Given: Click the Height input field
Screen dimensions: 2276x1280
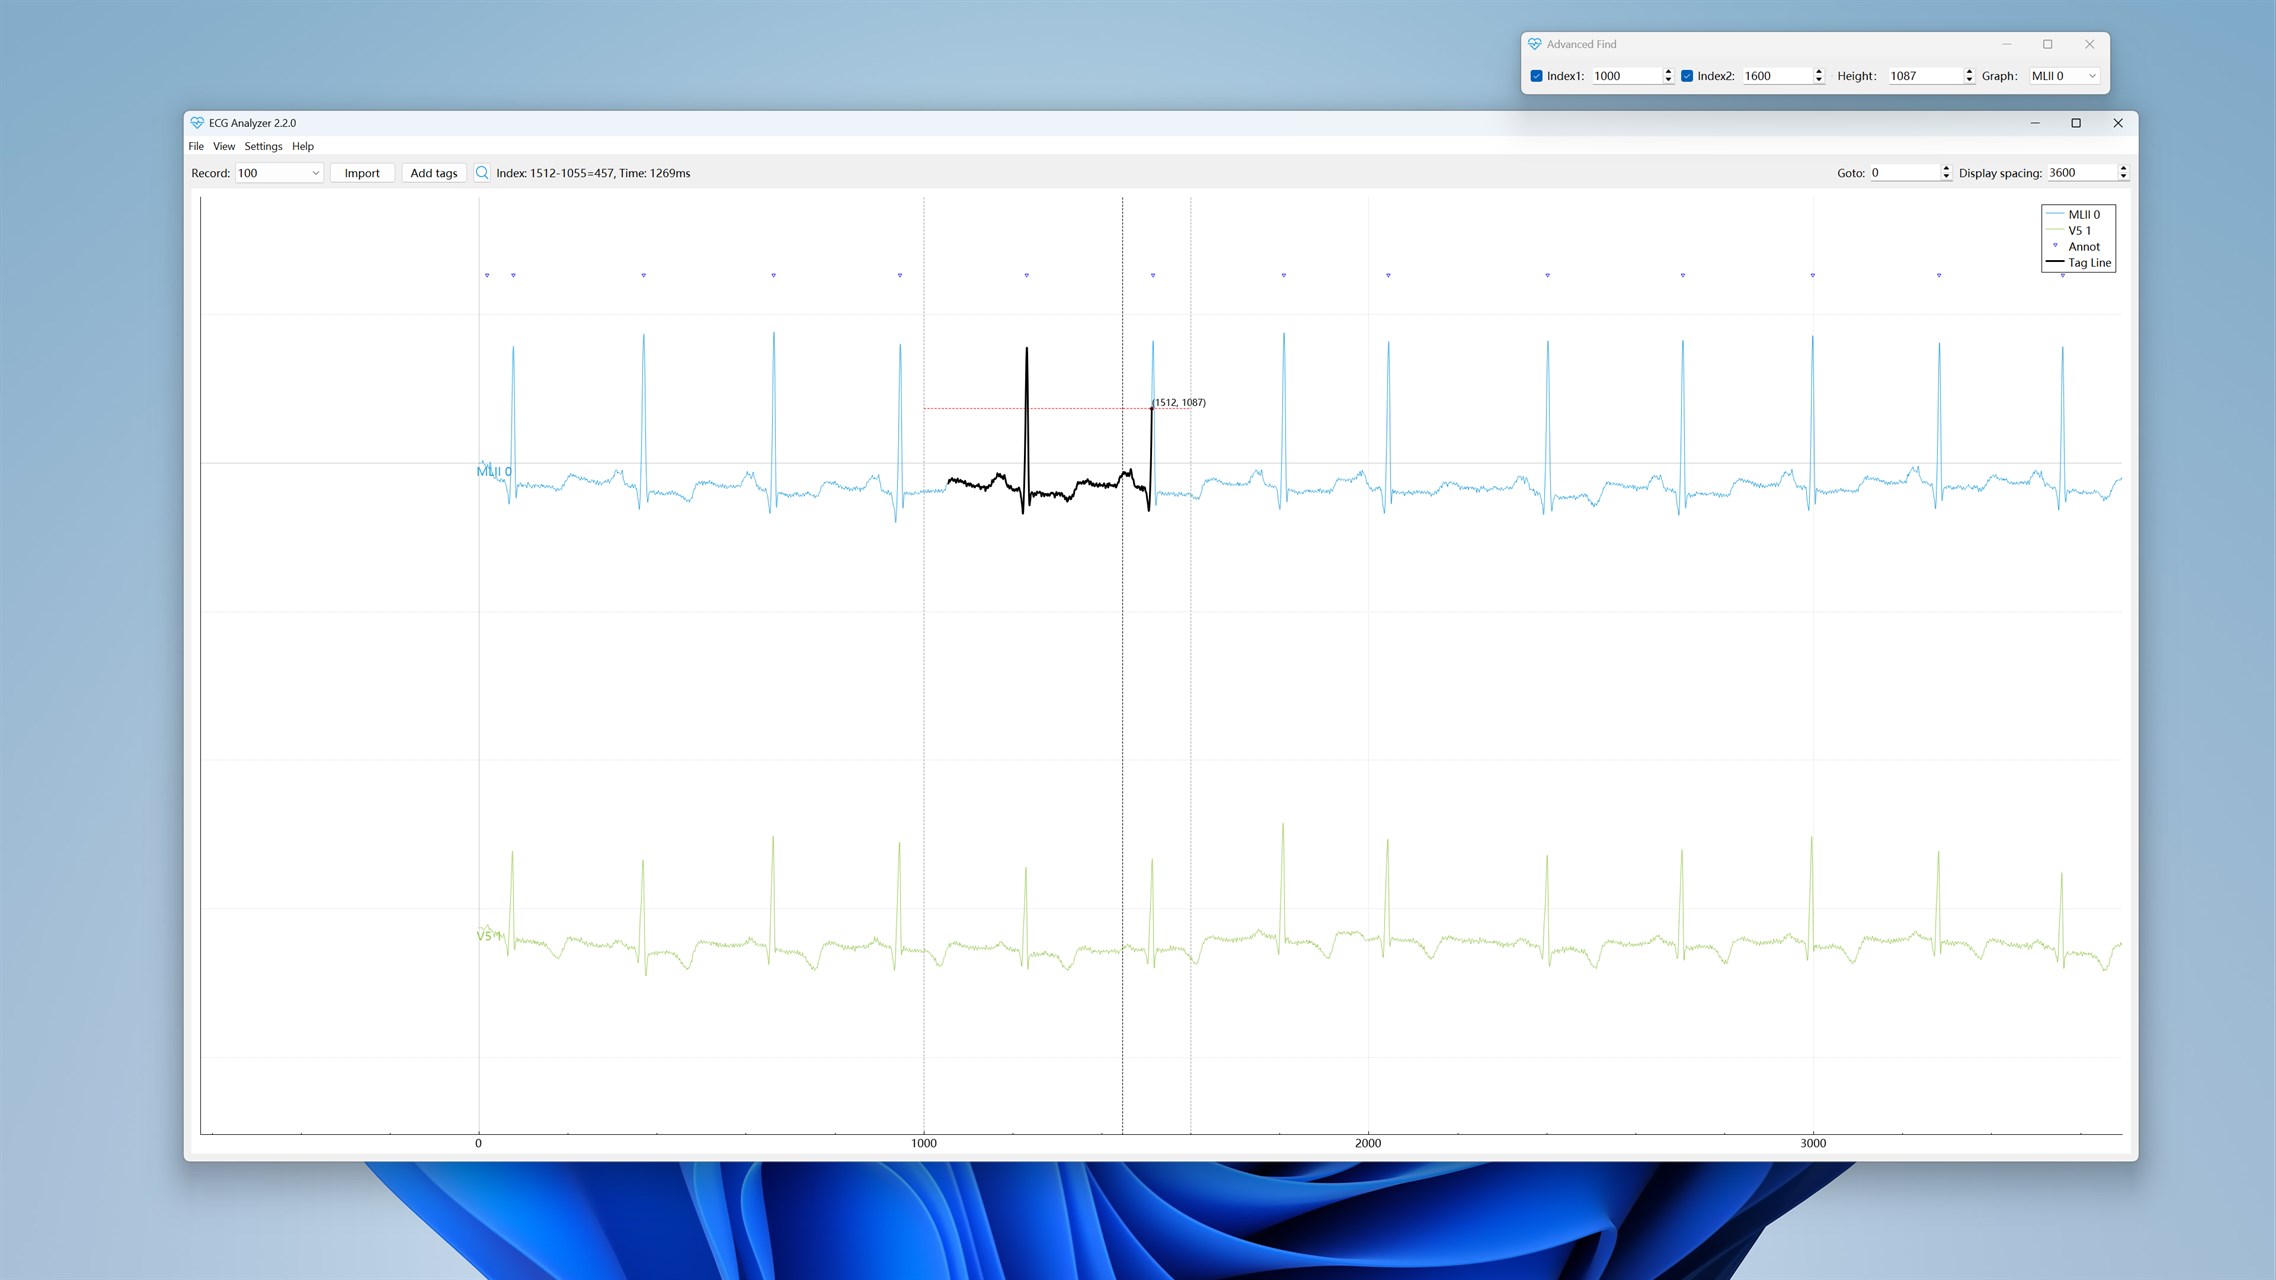Looking at the screenshot, I should (x=1923, y=76).
